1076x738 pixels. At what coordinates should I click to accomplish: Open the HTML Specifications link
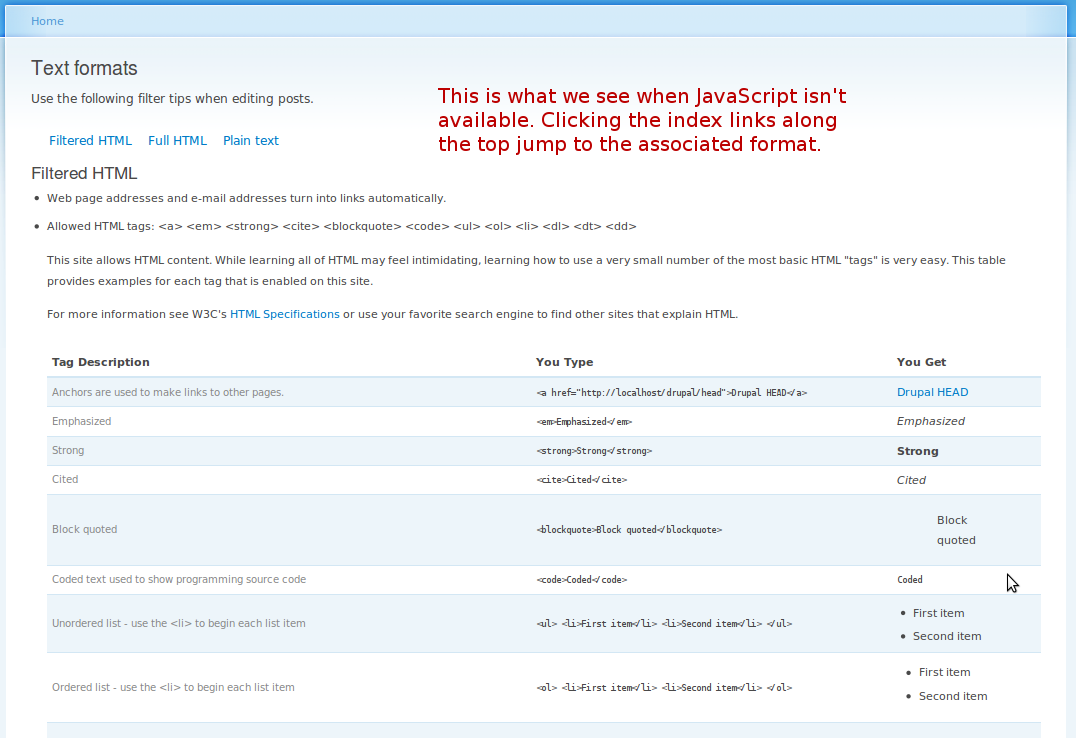284,313
